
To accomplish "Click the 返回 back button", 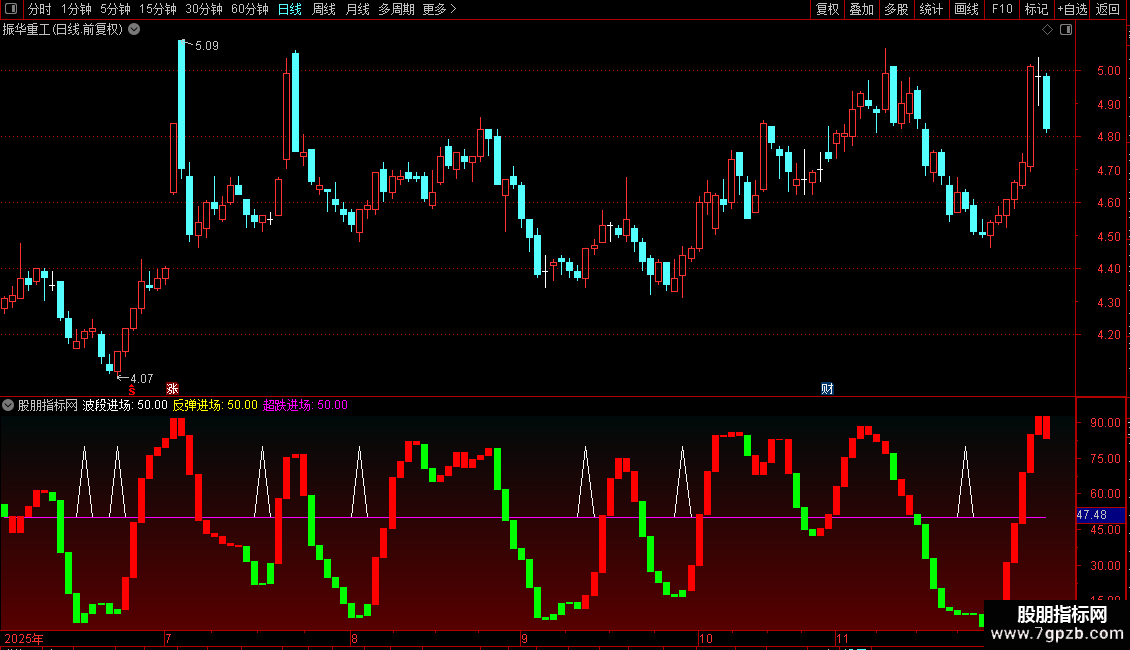I will [x=1108, y=9].
